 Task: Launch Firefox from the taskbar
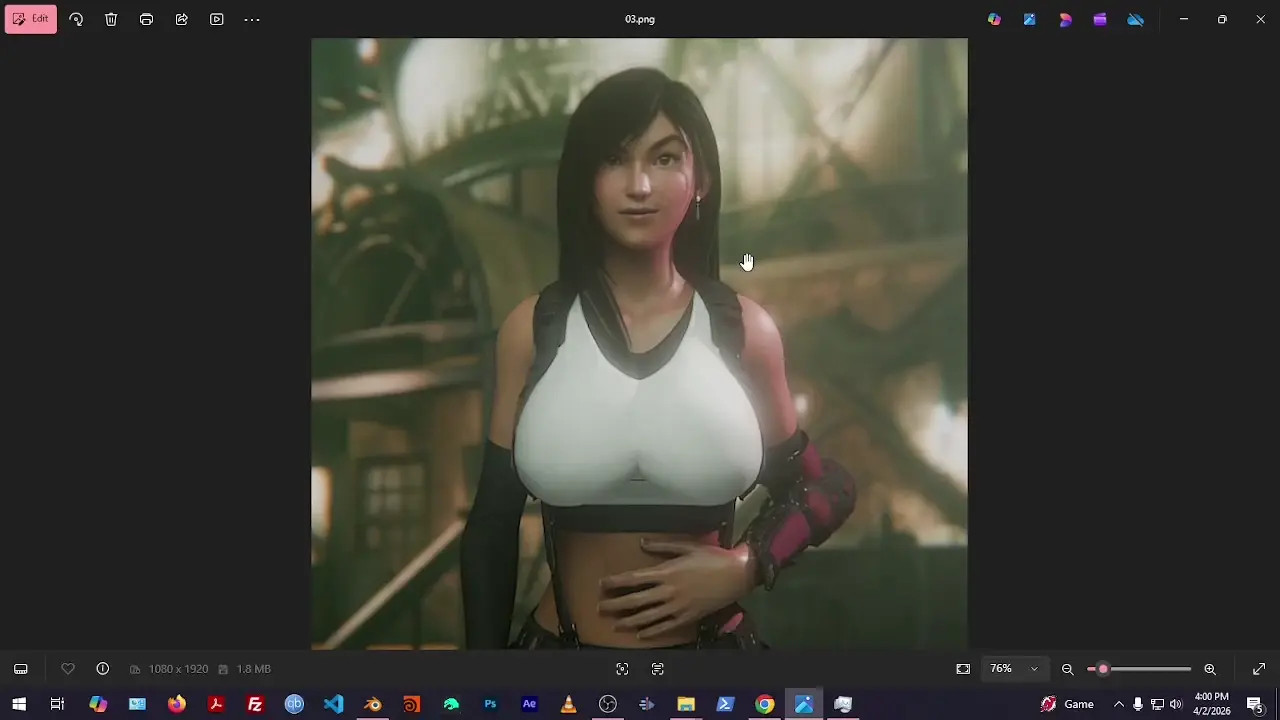tap(176, 704)
